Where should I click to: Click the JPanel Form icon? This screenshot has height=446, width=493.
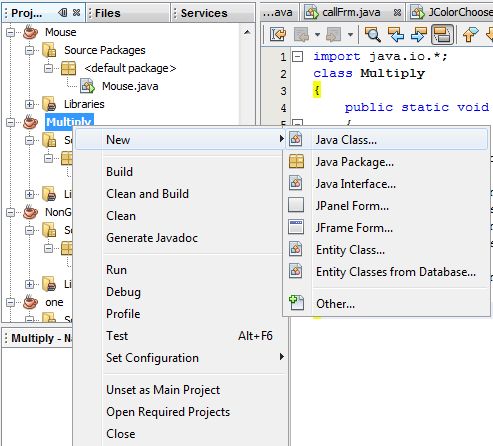coord(296,205)
